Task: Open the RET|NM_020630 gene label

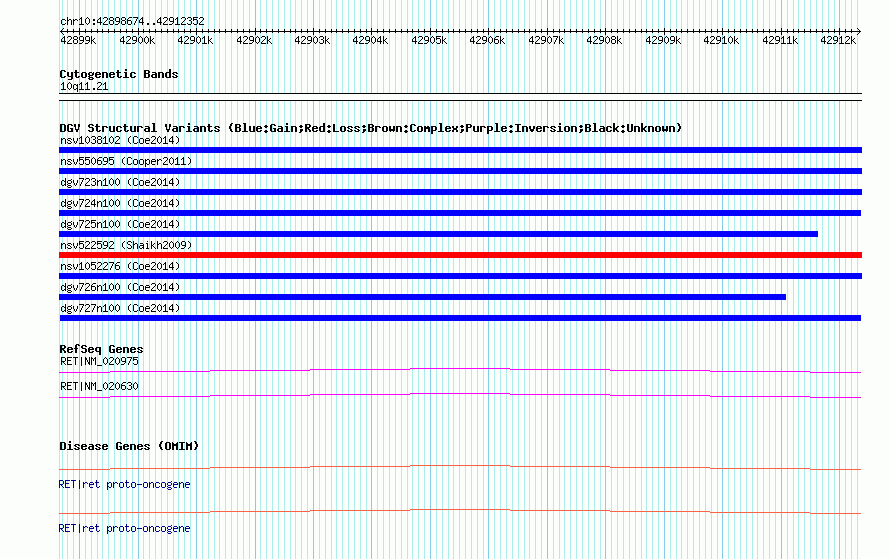Action: pos(99,386)
